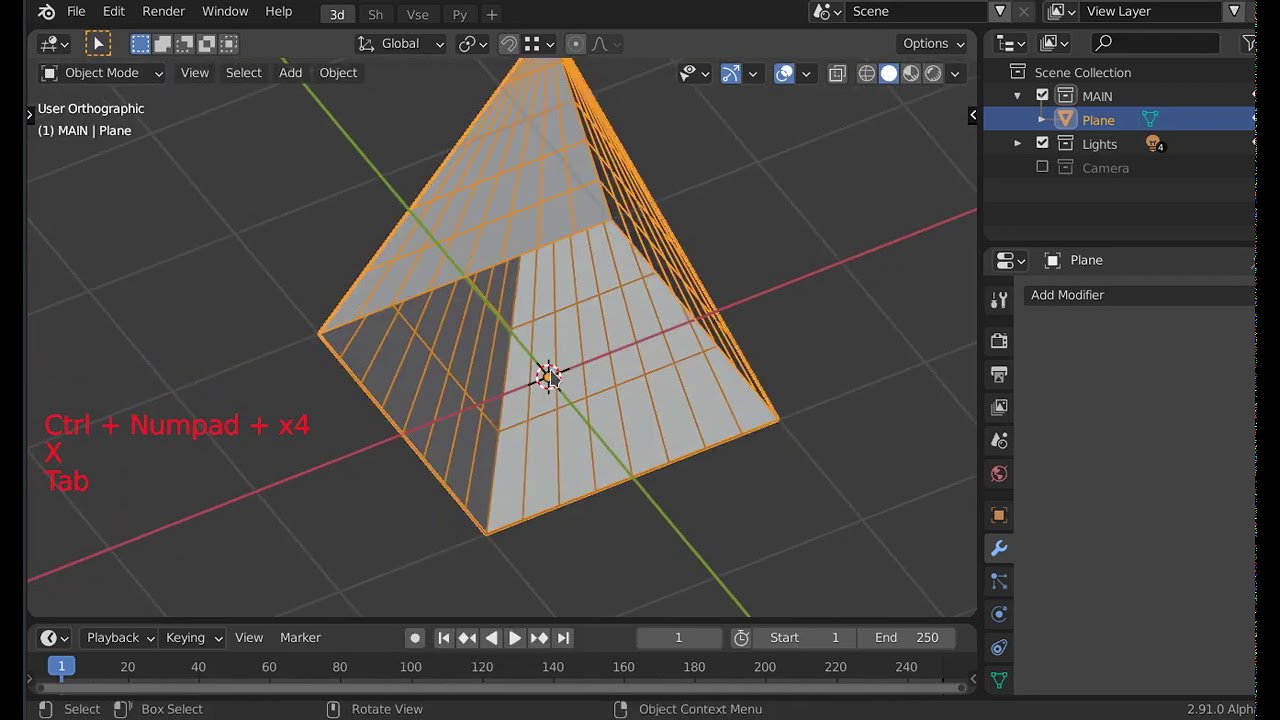This screenshot has height=720, width=1280.
Task: Toggle X-ray view icon
Action: click(x=837, y=73)
